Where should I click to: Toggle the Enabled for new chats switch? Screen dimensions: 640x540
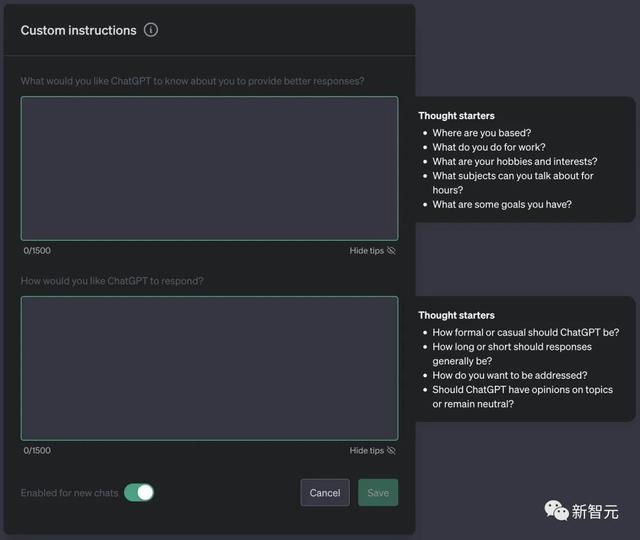tap(139, 493)
